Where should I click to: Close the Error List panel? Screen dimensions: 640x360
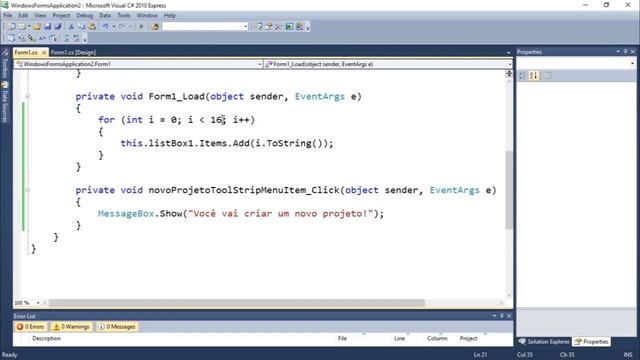(x=509, y=316)
